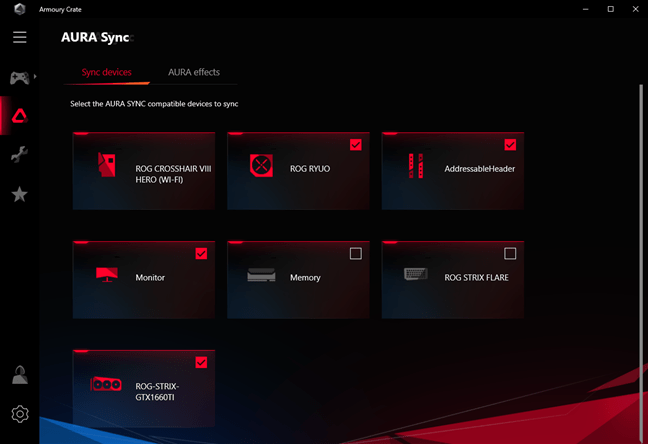648x444 pixels.
Task: Uncheck the ROG-STRIX-GTX1660TI sync checkbox
Action: tap(201, 363)
